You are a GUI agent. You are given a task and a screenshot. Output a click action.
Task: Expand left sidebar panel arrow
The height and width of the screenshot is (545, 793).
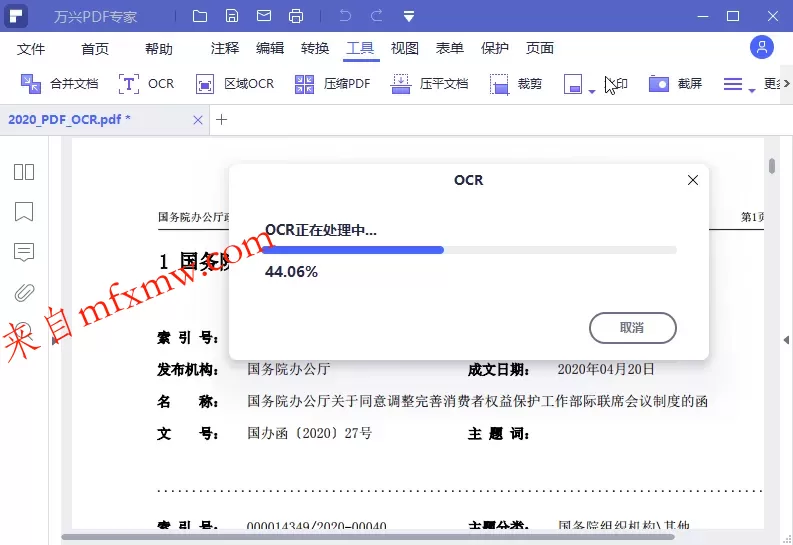pyautogui.click(x=55, y=340)
